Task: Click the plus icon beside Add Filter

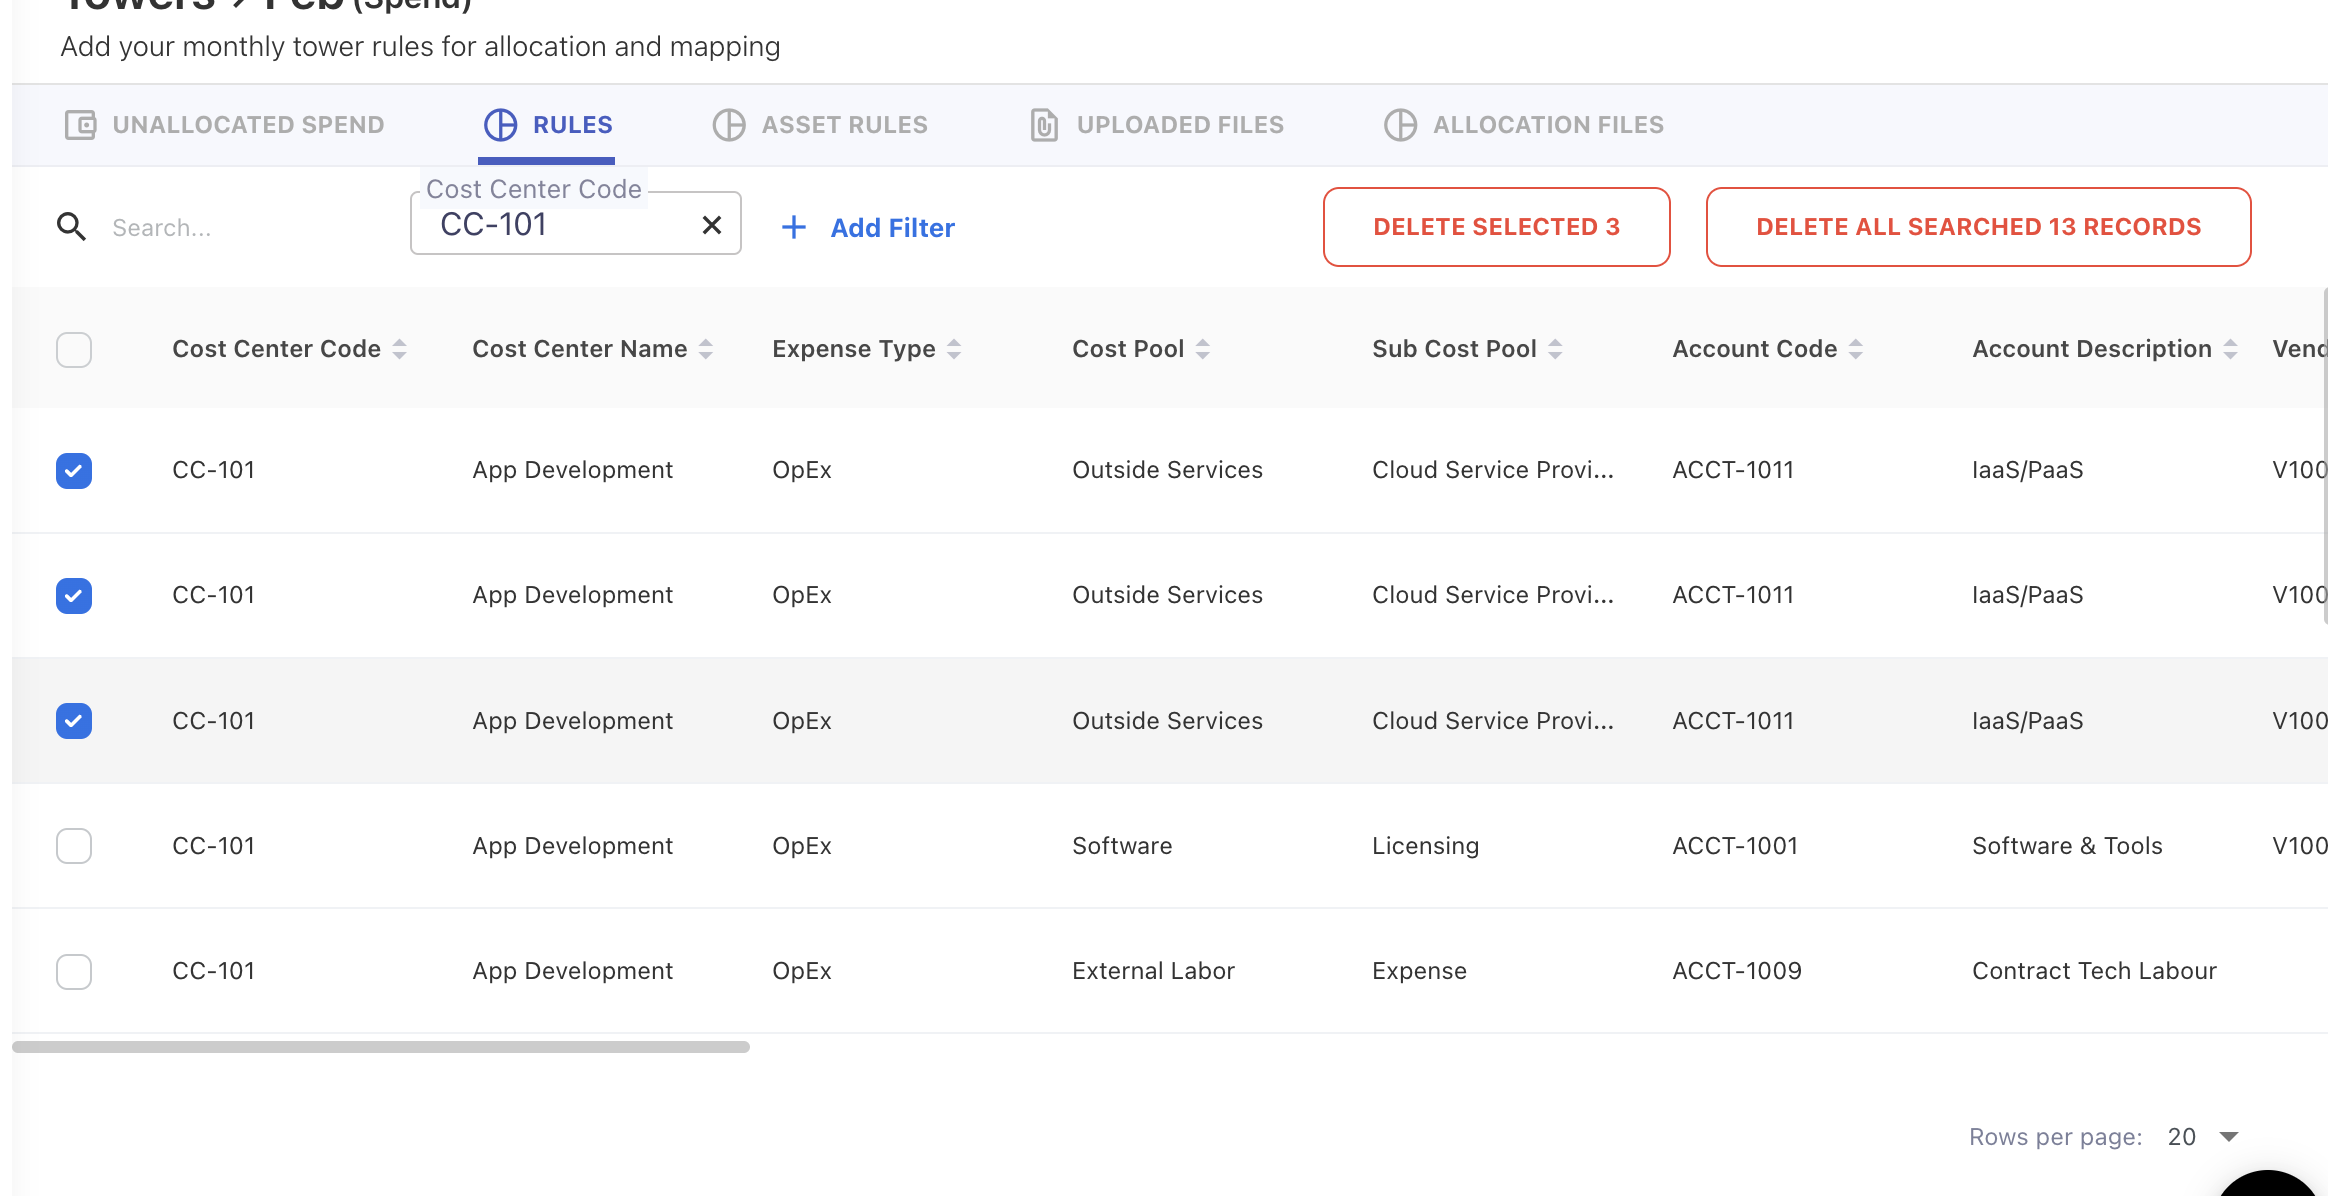Action: (x=793, y=228)
